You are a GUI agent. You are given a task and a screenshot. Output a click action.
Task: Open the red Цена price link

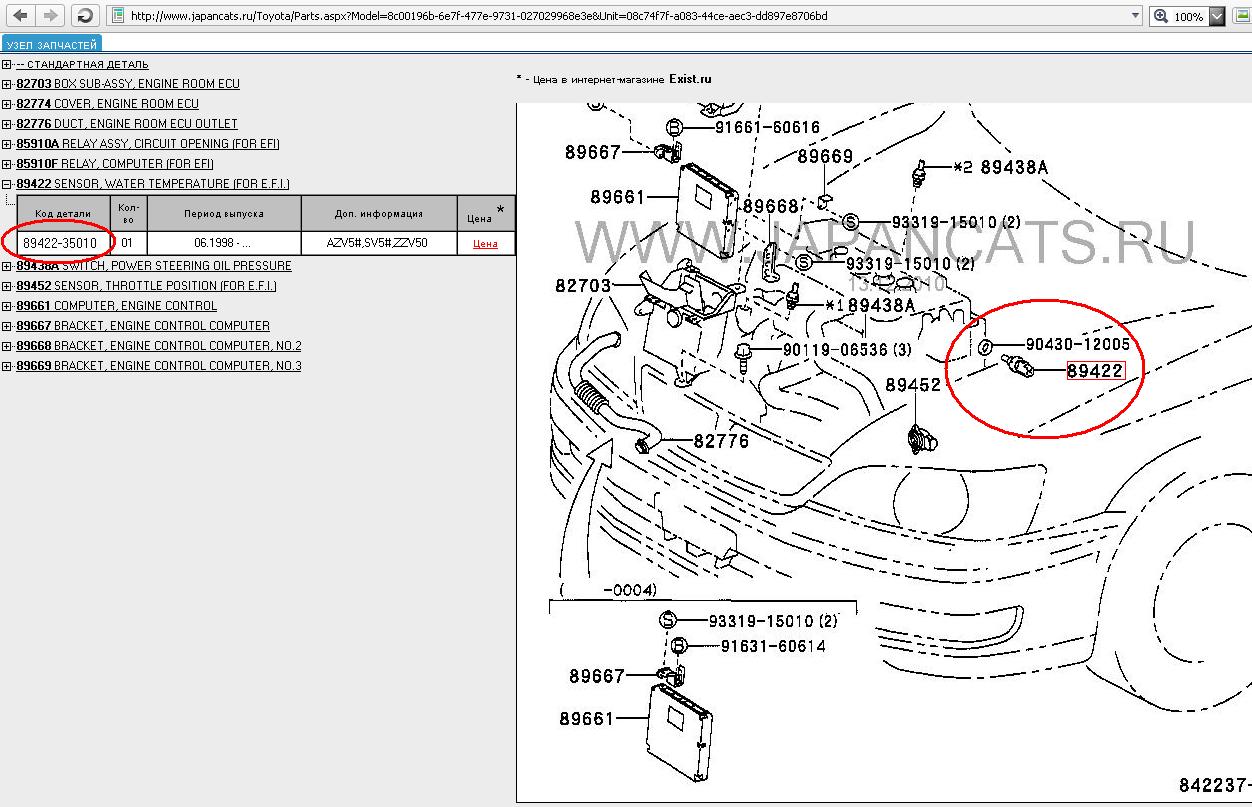click(485, 244)
